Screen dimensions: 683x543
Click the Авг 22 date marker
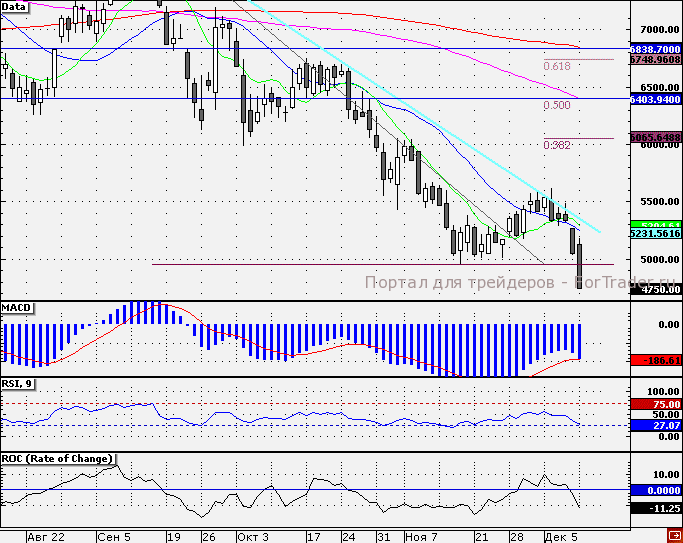46,537
